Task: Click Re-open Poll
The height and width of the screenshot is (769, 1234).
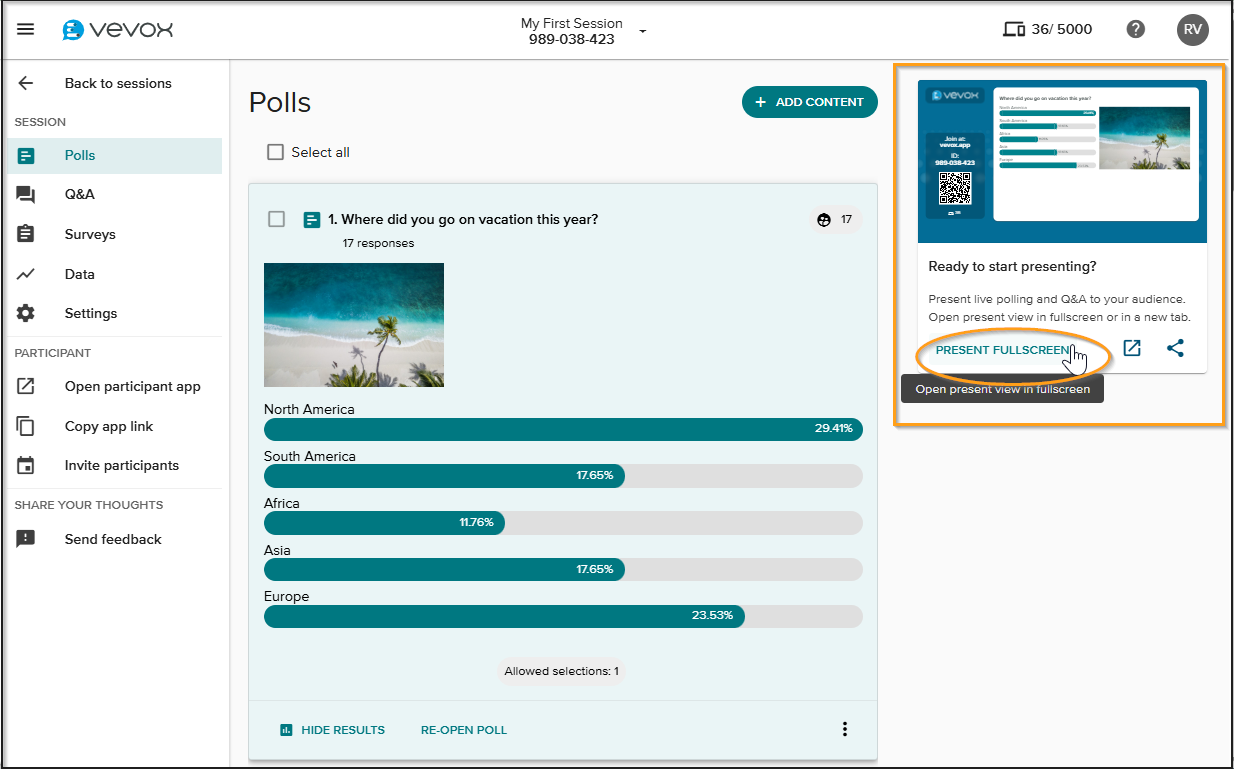Action: 463,730
